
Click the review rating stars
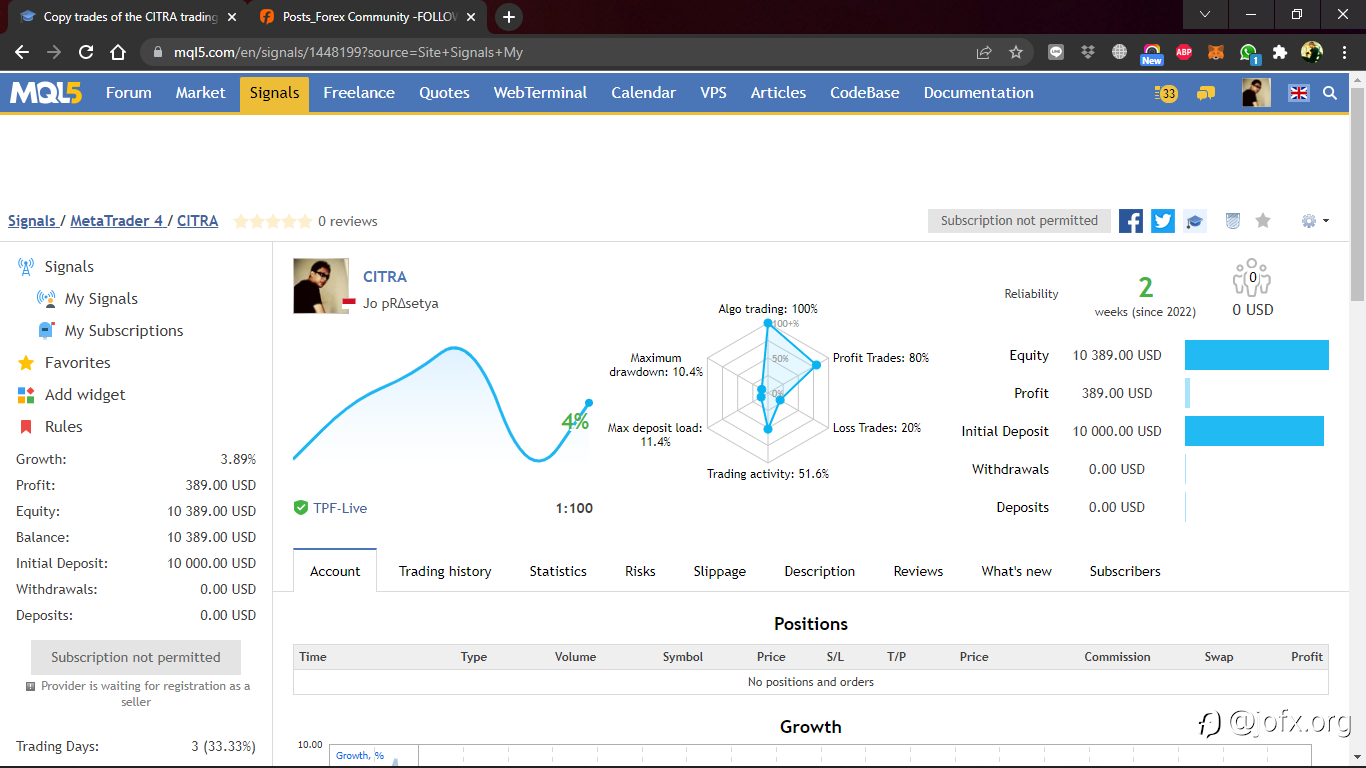click(272, 221)
